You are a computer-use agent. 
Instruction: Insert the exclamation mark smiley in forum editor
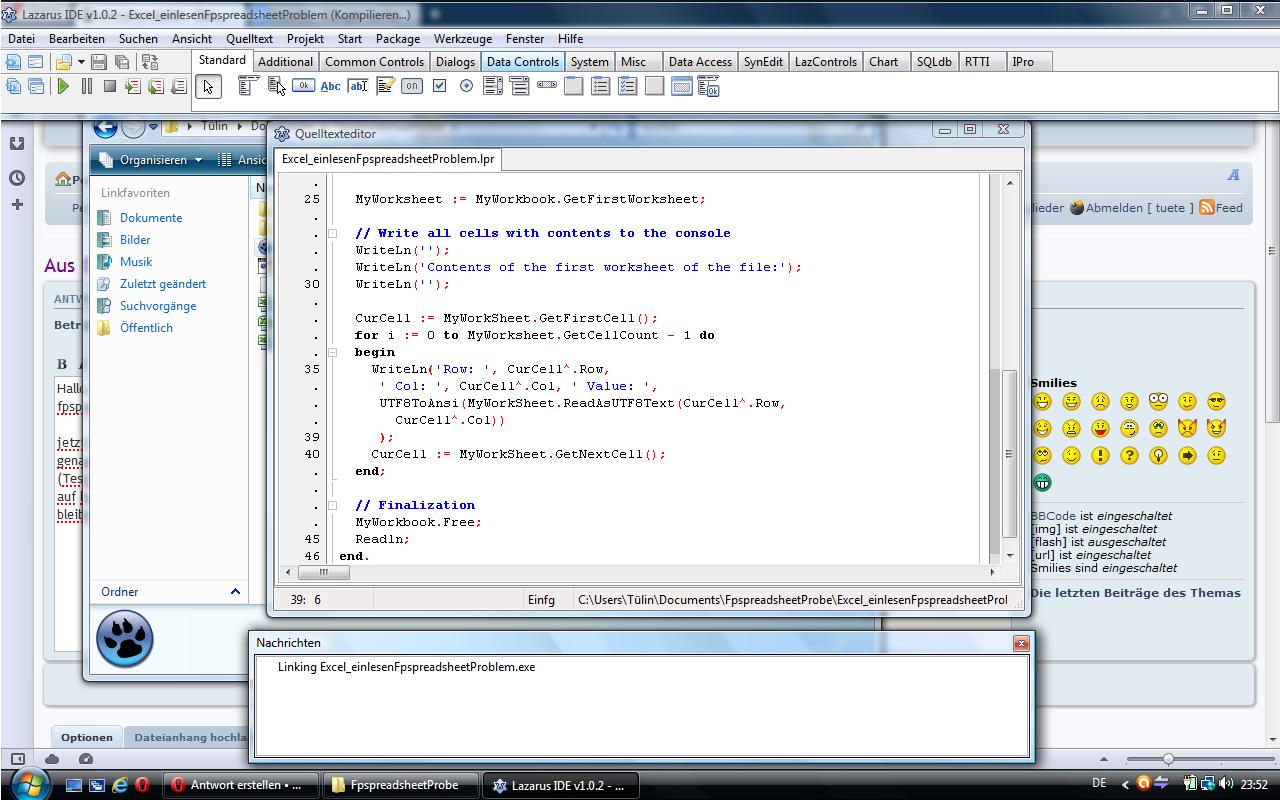tap(1100, 455)
